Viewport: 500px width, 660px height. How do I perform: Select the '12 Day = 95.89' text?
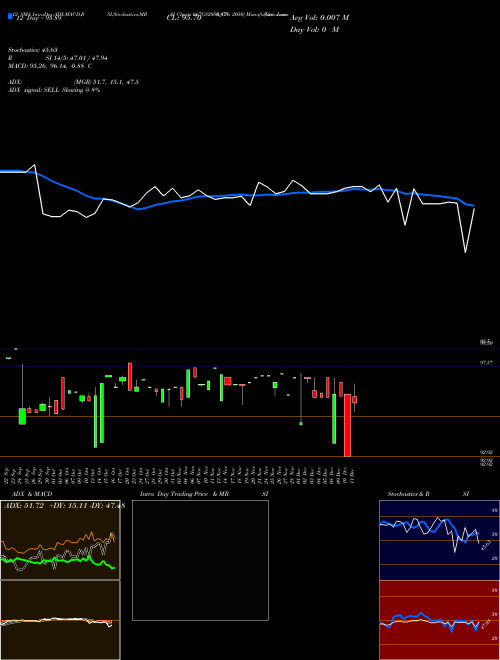click(39, 18)
